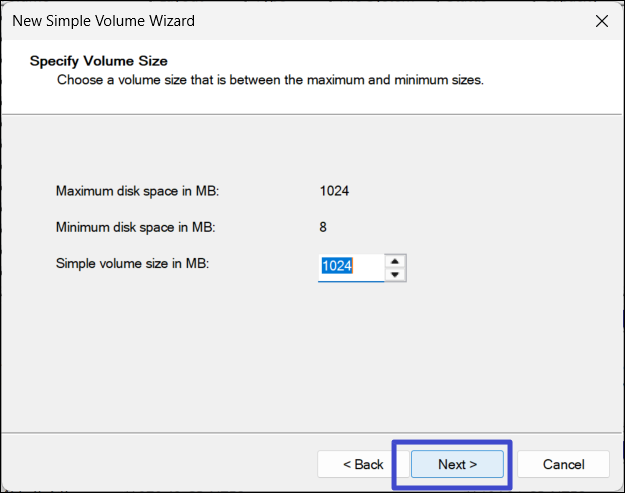Decrease volume size with the down arrow

point(396,274)
